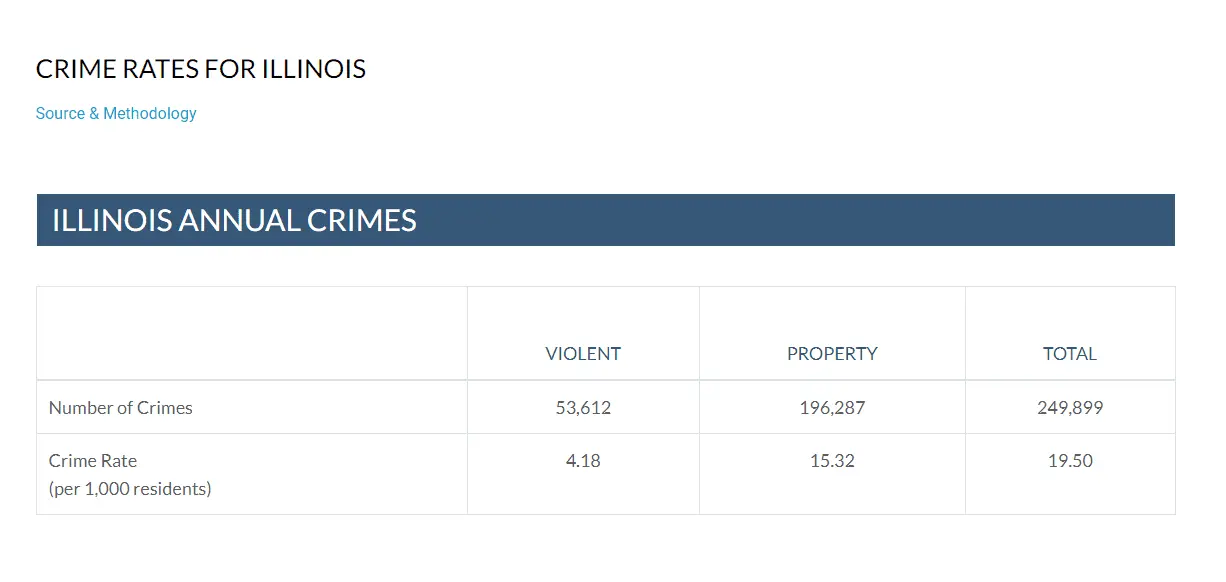Click the per 1,000 residents subtext
The height and width of the screenshot is (582, 1226).
click(130, 489)
